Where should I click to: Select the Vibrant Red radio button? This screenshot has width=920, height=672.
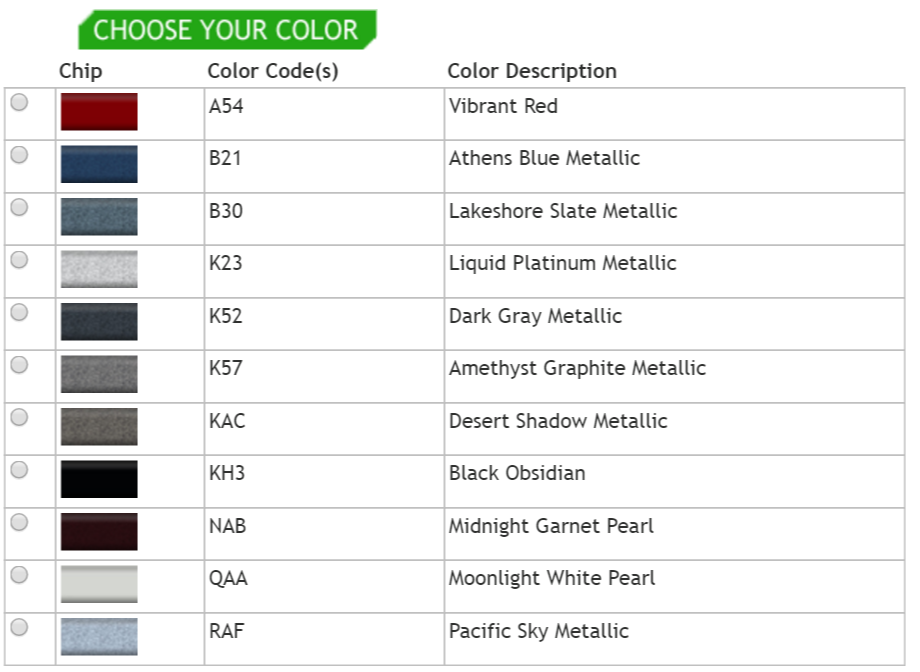(19, 102)
